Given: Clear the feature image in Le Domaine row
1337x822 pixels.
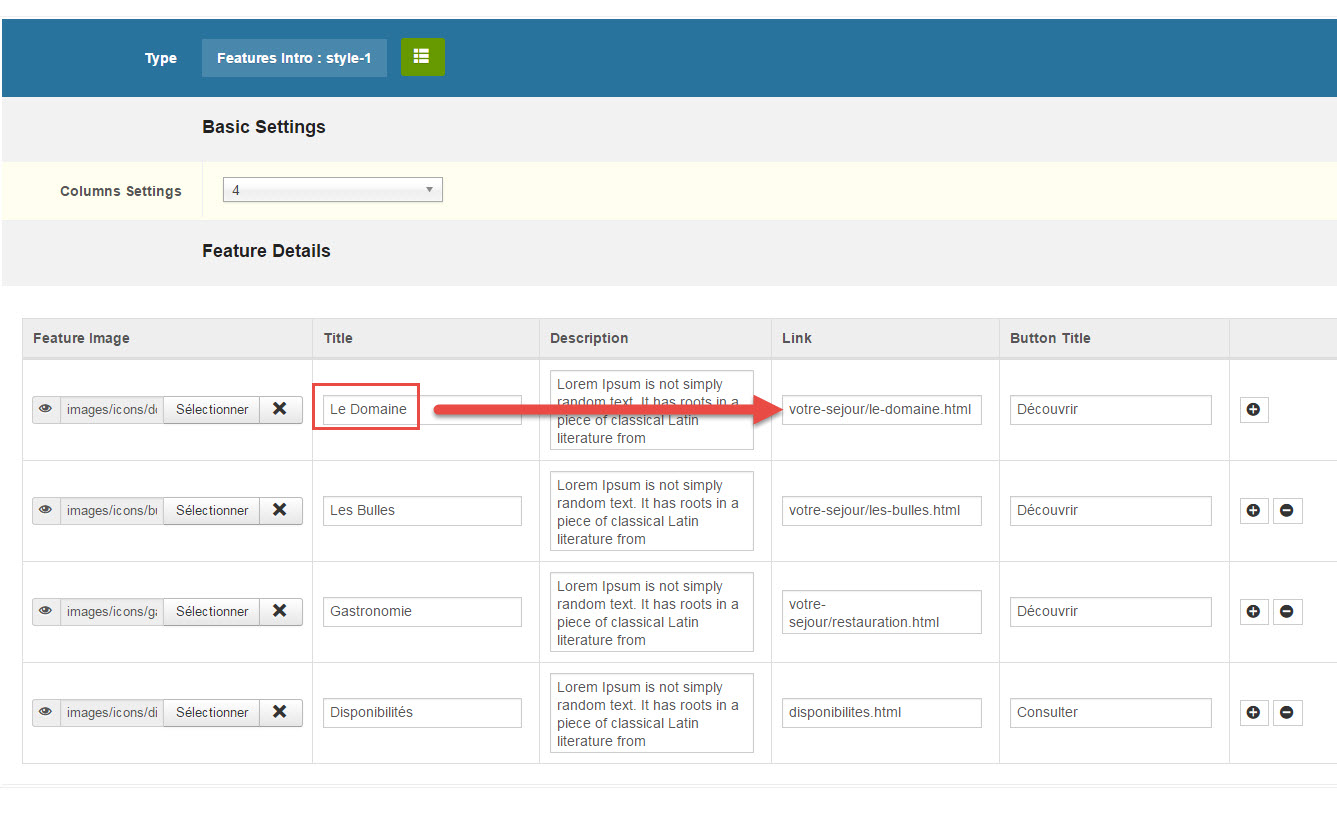Looking at the screenshot, I should (280, 409).
